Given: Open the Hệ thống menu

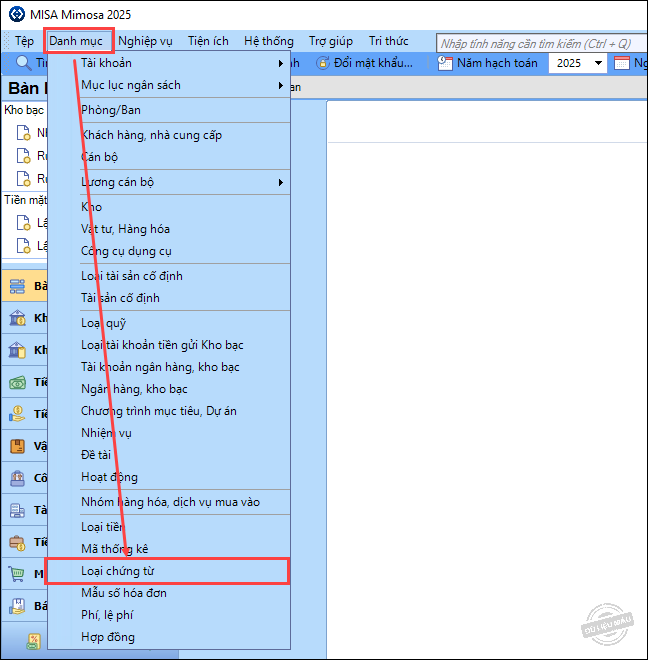Looking at the screenshot, I should 269,41.
